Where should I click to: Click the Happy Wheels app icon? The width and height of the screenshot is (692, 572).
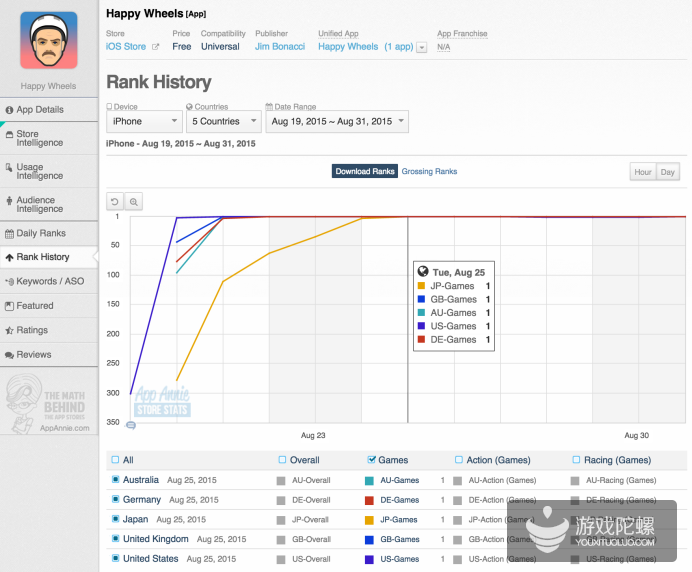pyautogui.click(x=48, y=40)
